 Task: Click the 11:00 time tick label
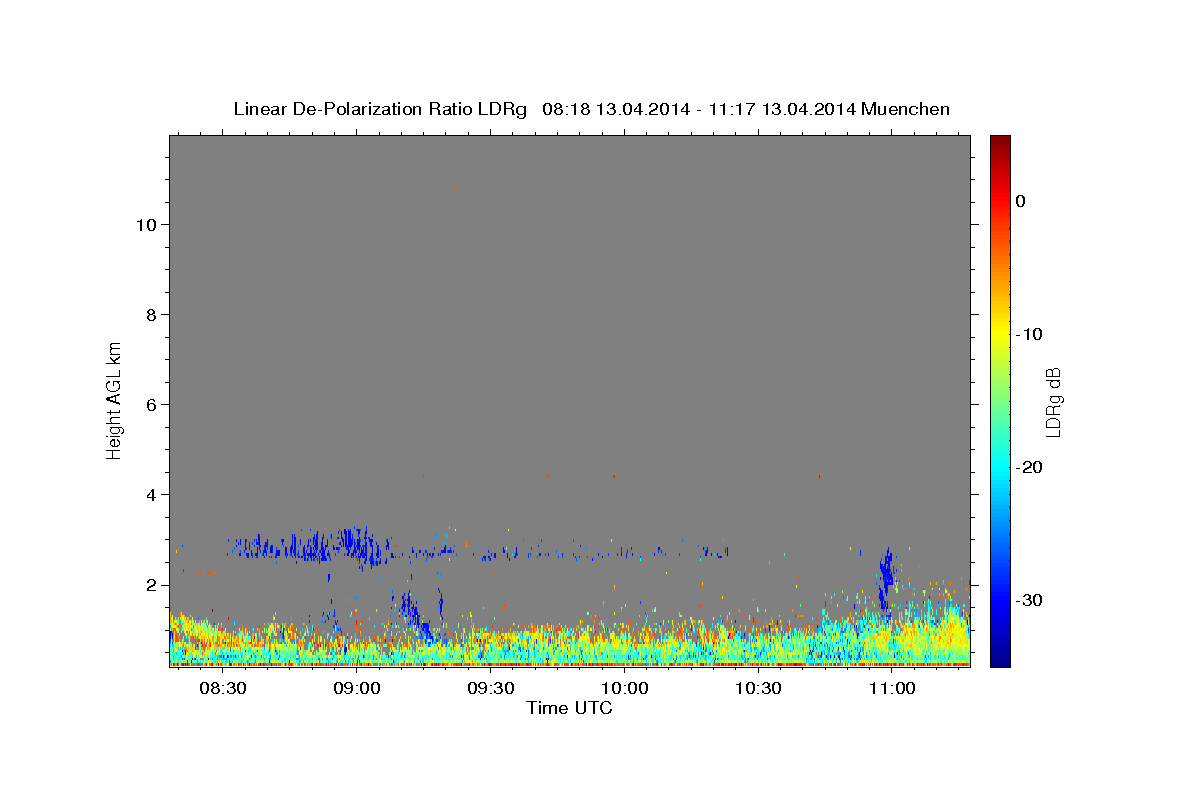(x=892, y=689)
